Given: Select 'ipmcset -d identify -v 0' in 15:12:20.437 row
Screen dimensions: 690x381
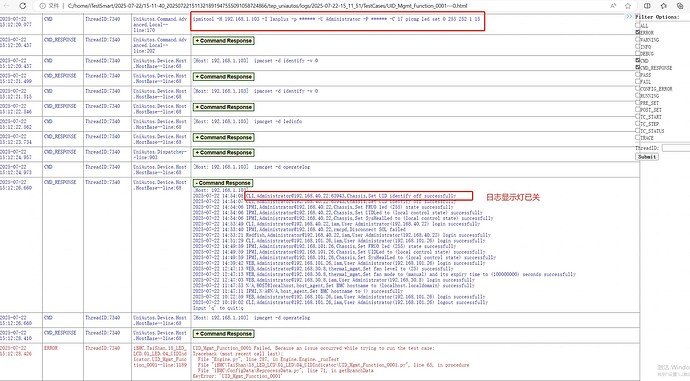Looking at the screenshot, I should (x=286, y=61).
